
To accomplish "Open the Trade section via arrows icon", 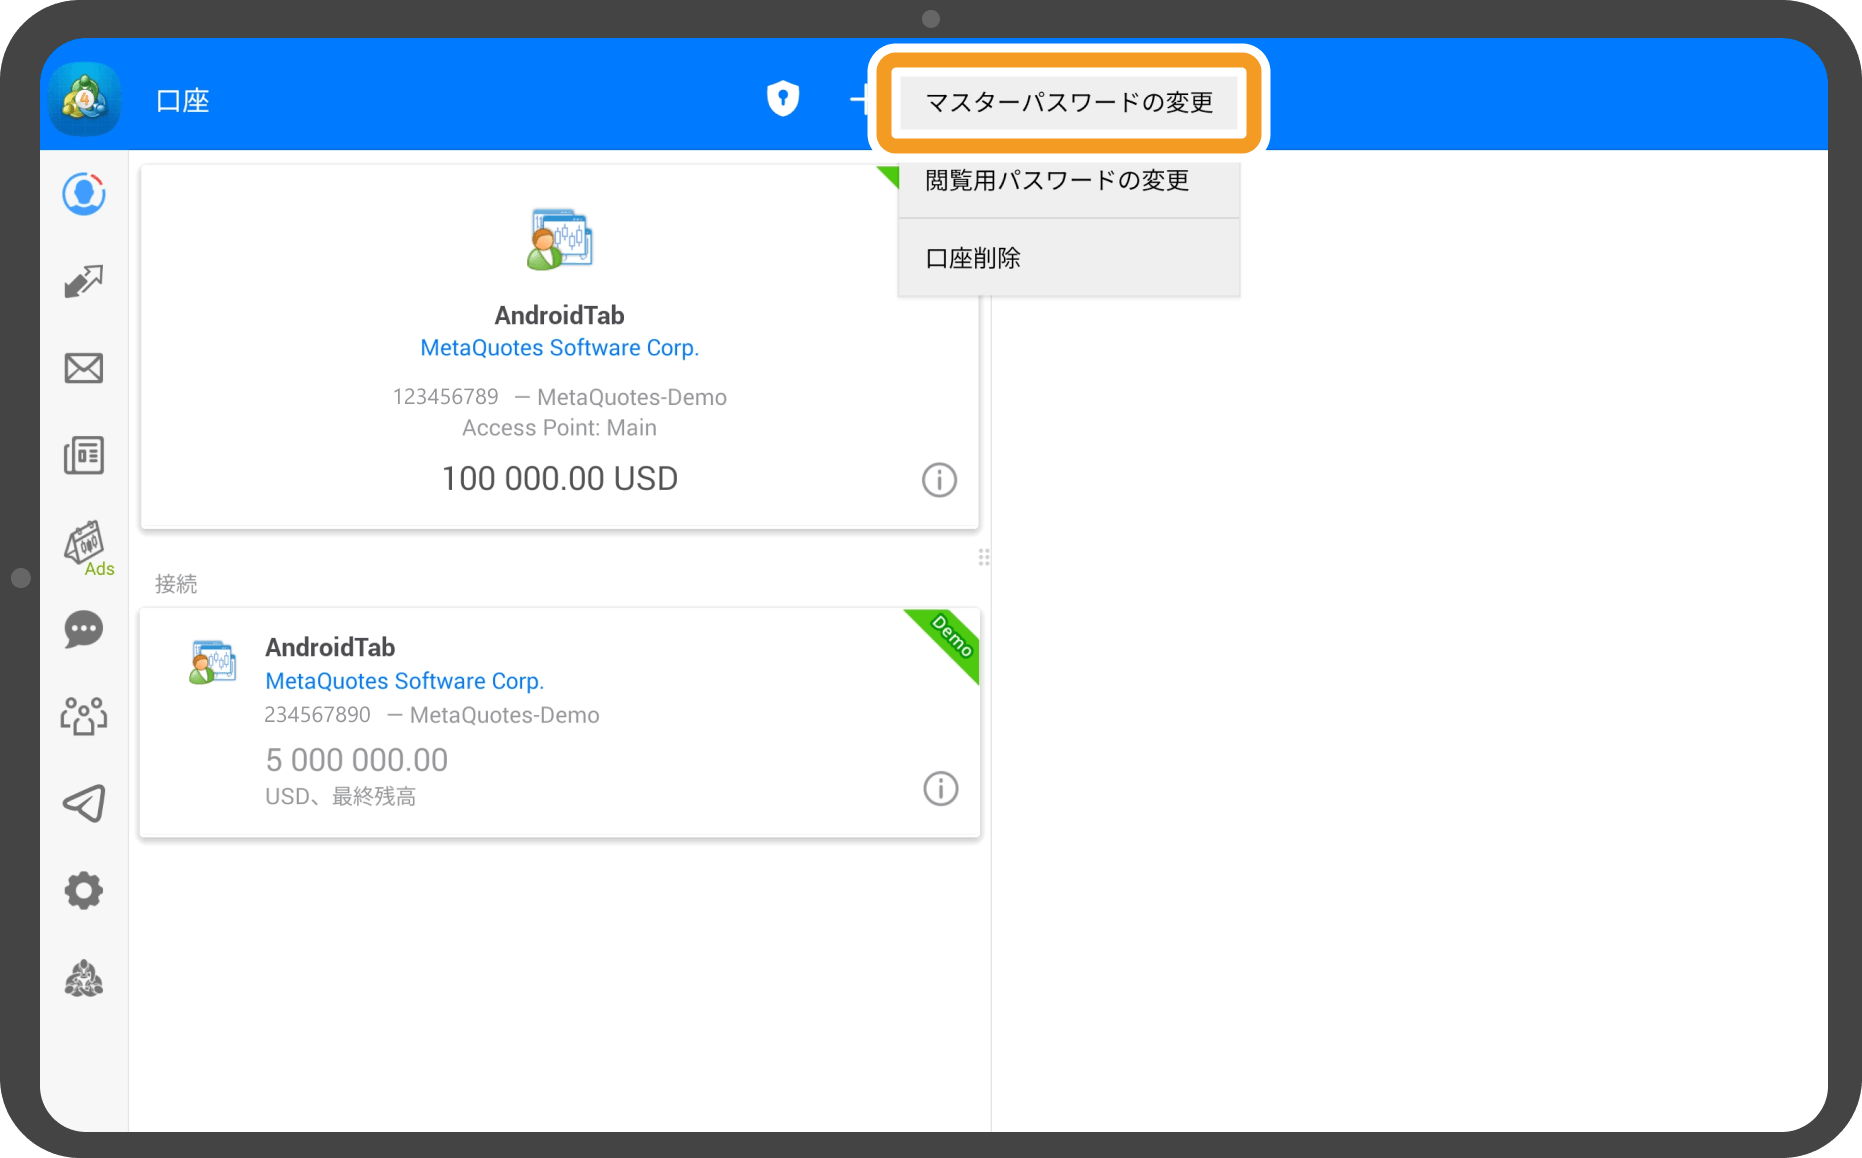I will coord(84,281).
